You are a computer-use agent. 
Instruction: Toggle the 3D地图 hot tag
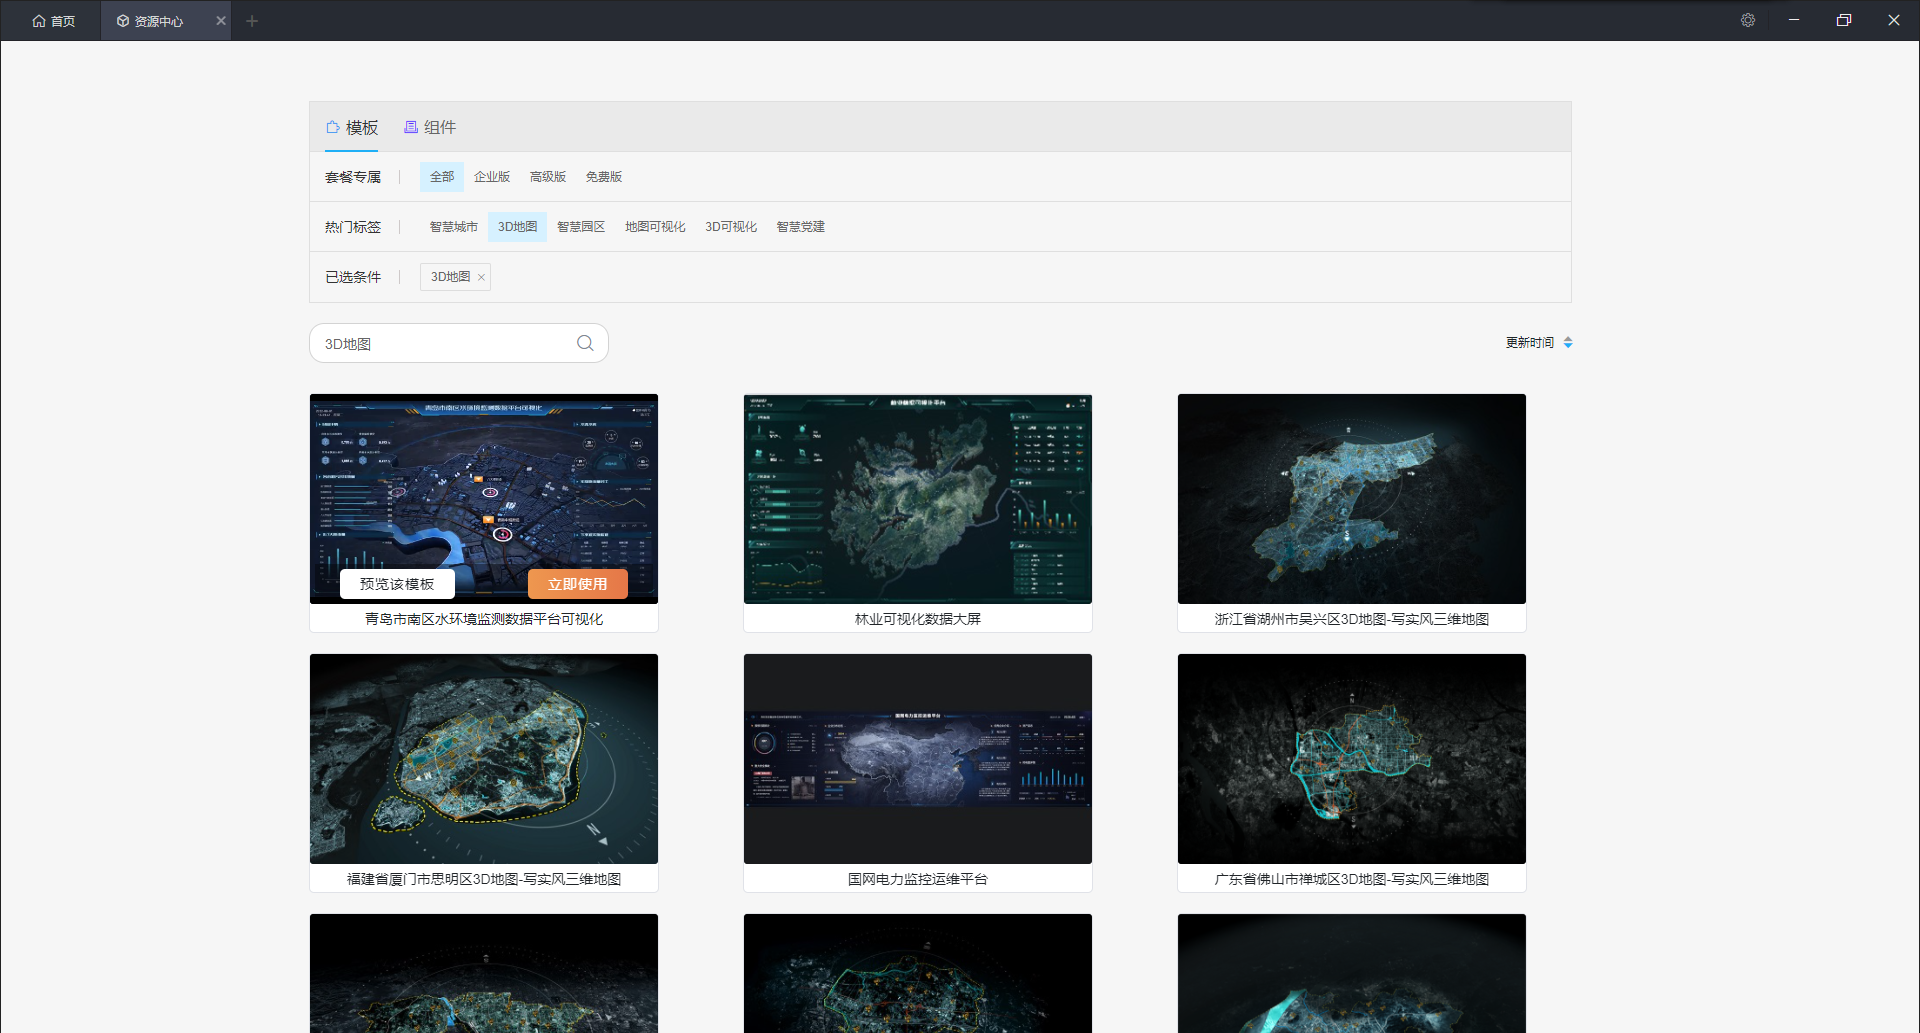(518, 227)
